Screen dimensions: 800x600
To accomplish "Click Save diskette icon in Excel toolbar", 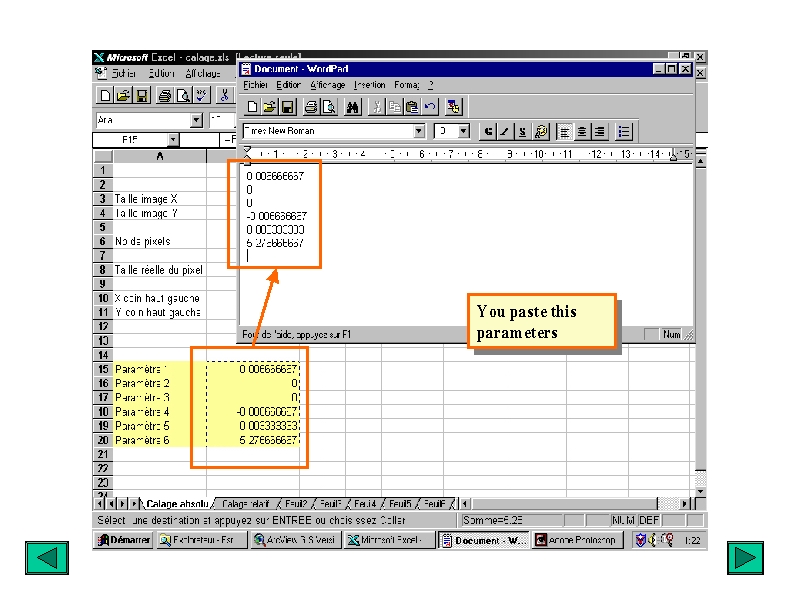I will pyautogui.click(x=141, y=95).
